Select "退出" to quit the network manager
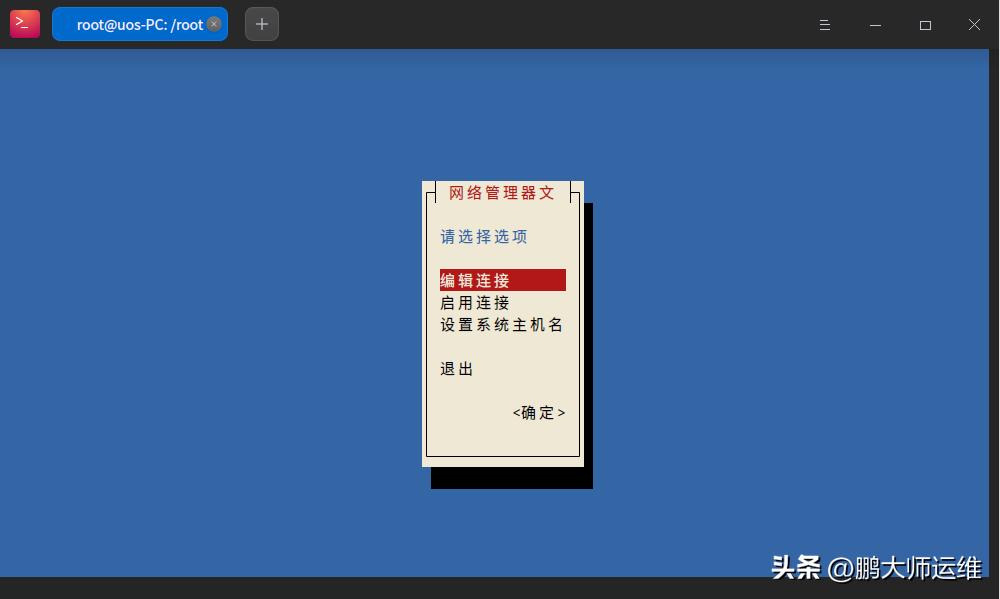The height and width of the screenshot is (599, 1000). point(455,368)
